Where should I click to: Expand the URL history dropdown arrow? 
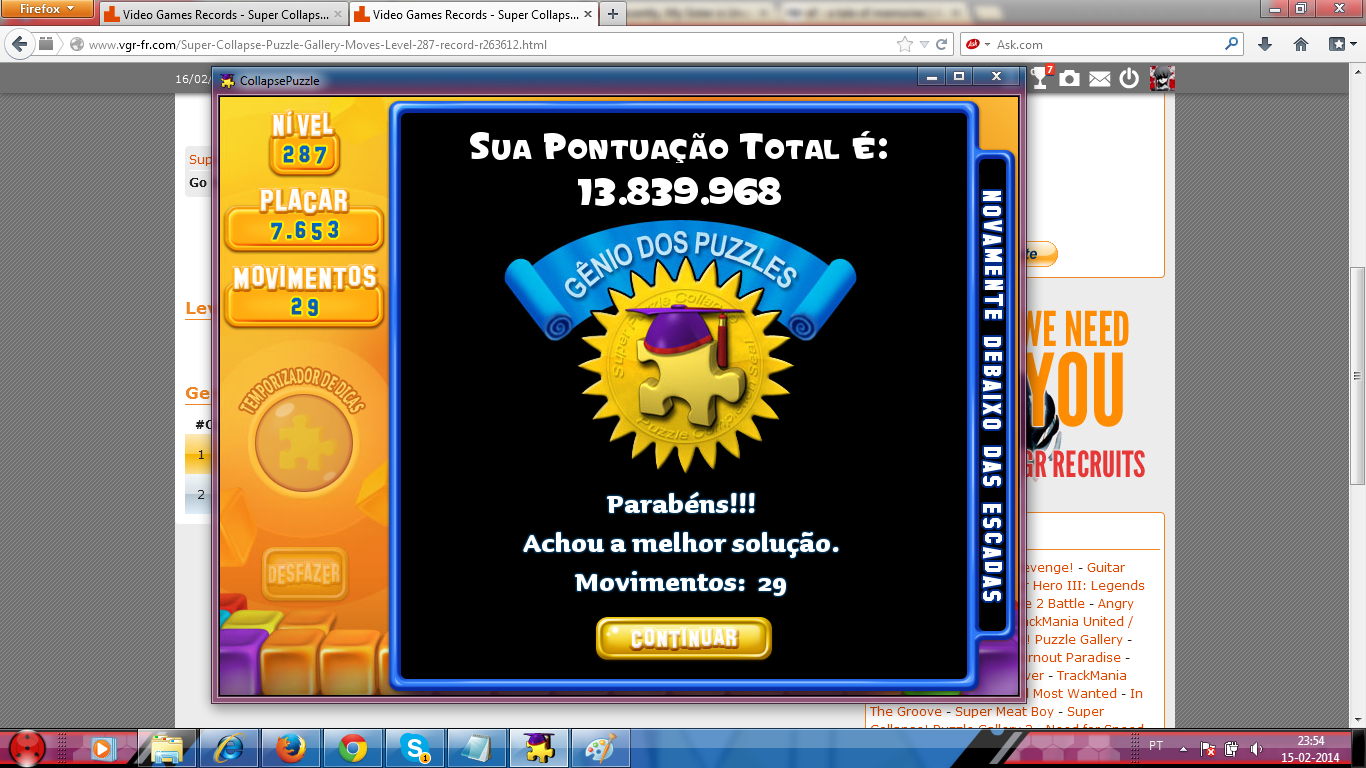[x=924, y=44]
